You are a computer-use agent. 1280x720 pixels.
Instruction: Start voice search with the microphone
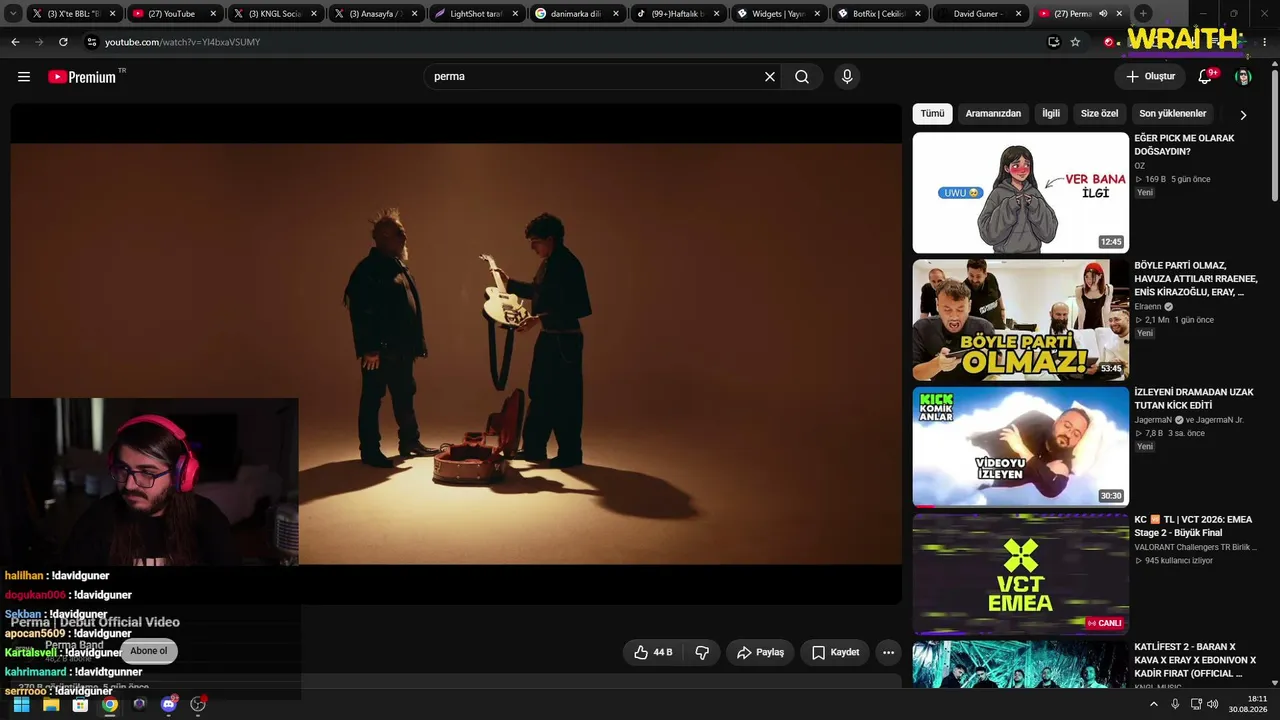[x=847, y=77]
